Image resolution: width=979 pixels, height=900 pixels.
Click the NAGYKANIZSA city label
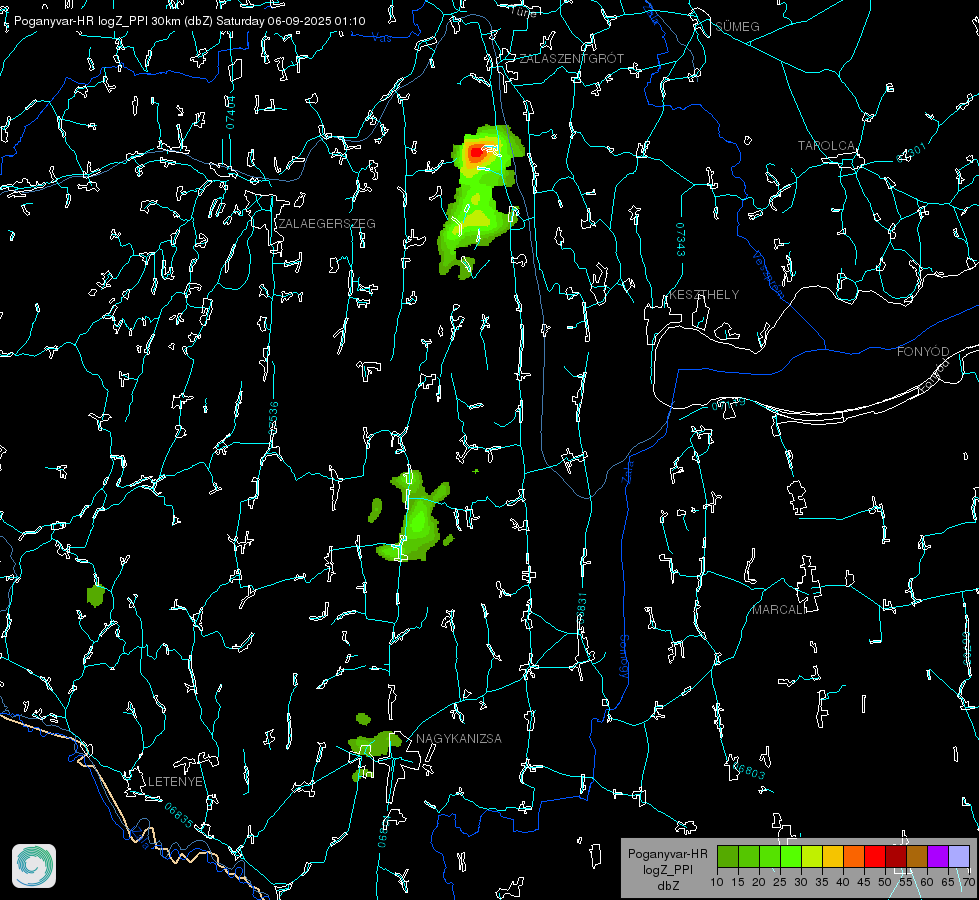[459, 739]
